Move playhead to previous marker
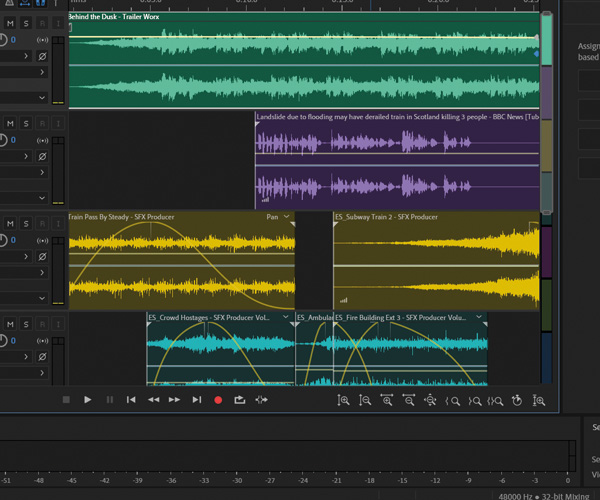This screenshot has width=600, height=500. click(x=131, y=400)
